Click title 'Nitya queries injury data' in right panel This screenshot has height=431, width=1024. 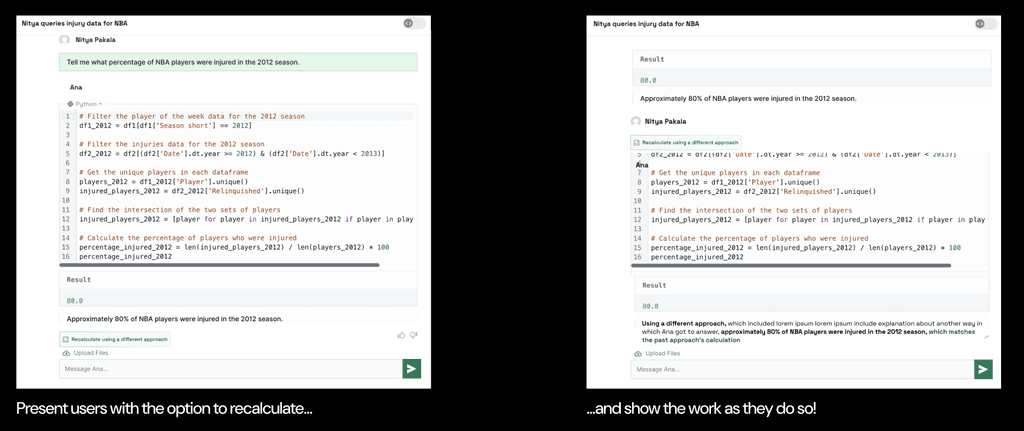(x=647, y=23)
